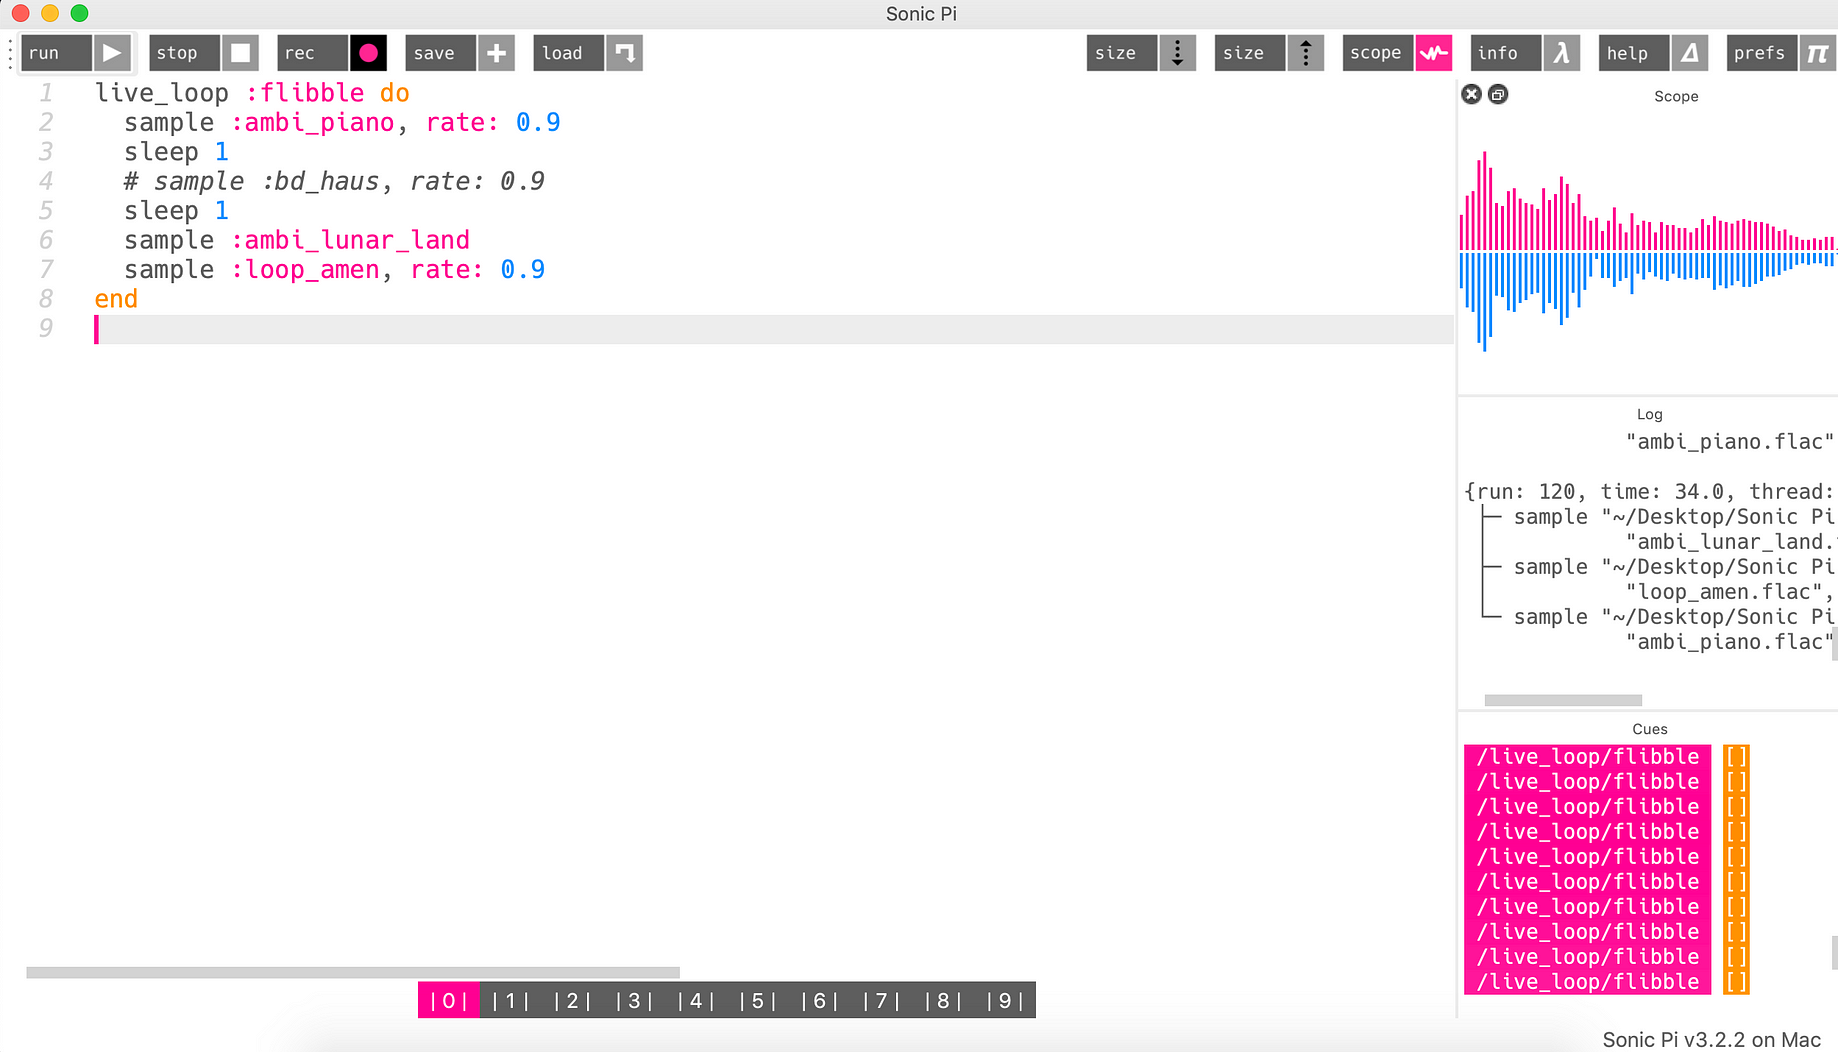The height and width of the screenshot is (1052, 1838).
Task: Switch to buffer tab 4
Action: point(696,1000)
